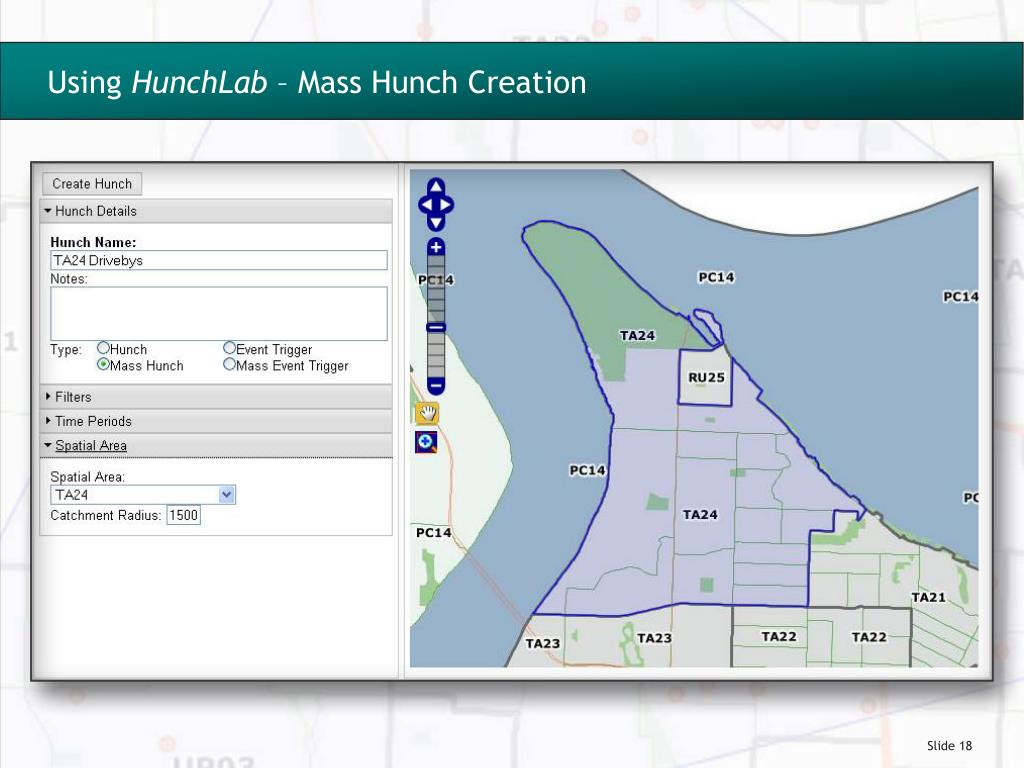This screenshot has width=1024, height=768.
Task: Select the Event Trigger radio button
Action: [x=229, y=348]
